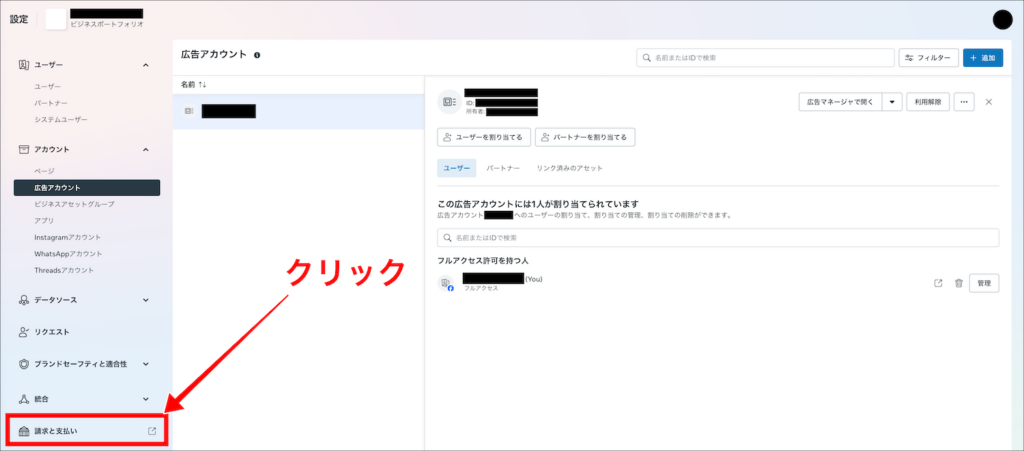Switch to リンク済みのアセット tab
1024x451 pixels.
tap(569, 168)
